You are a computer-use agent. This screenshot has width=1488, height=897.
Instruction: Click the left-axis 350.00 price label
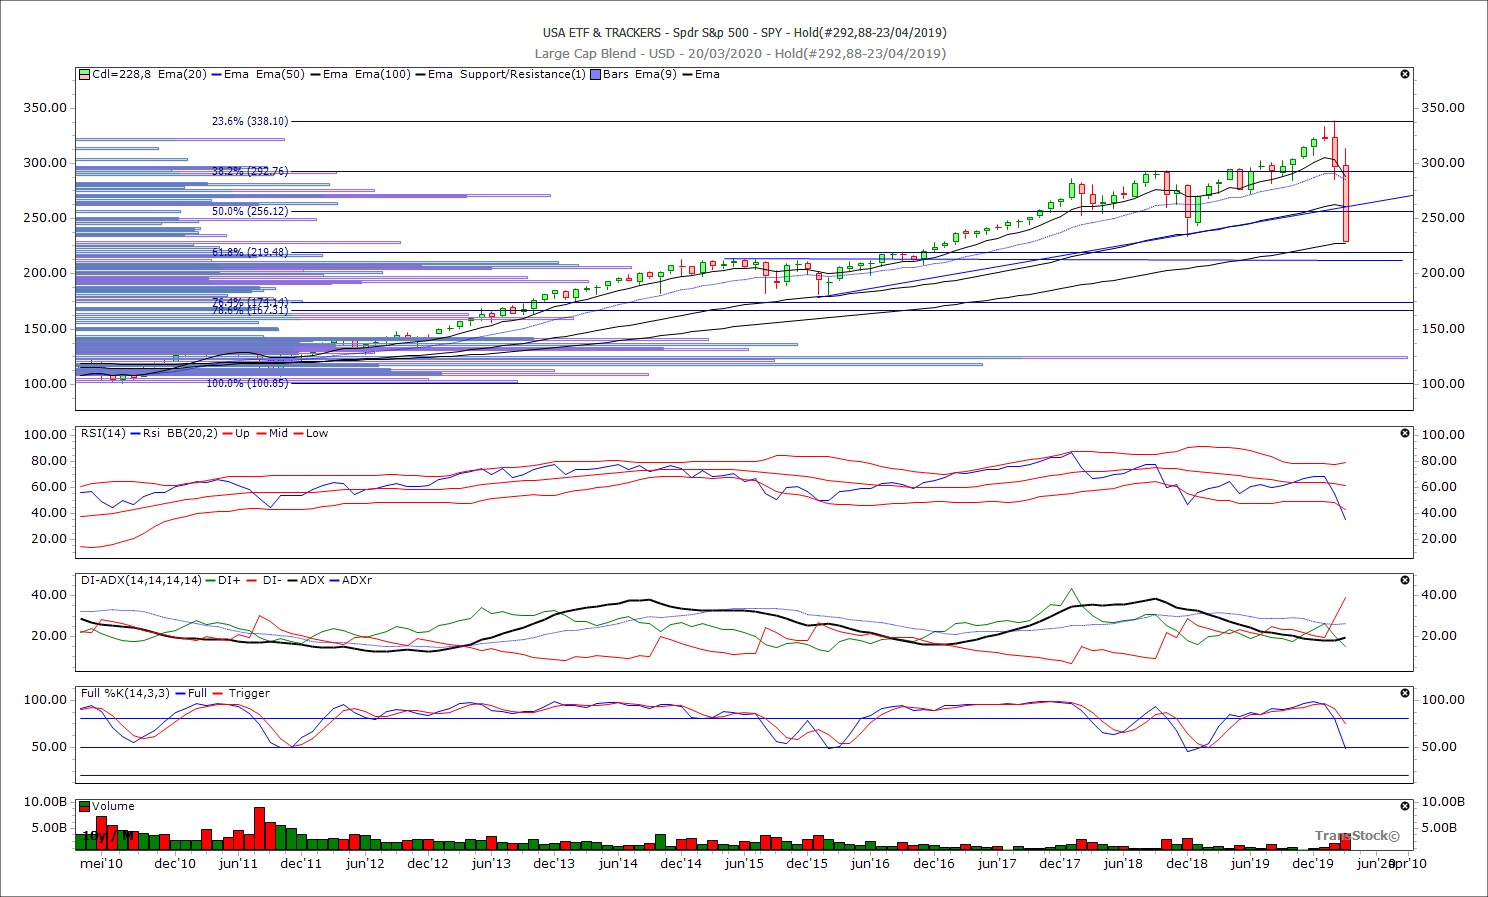click(x=45, y=108)
